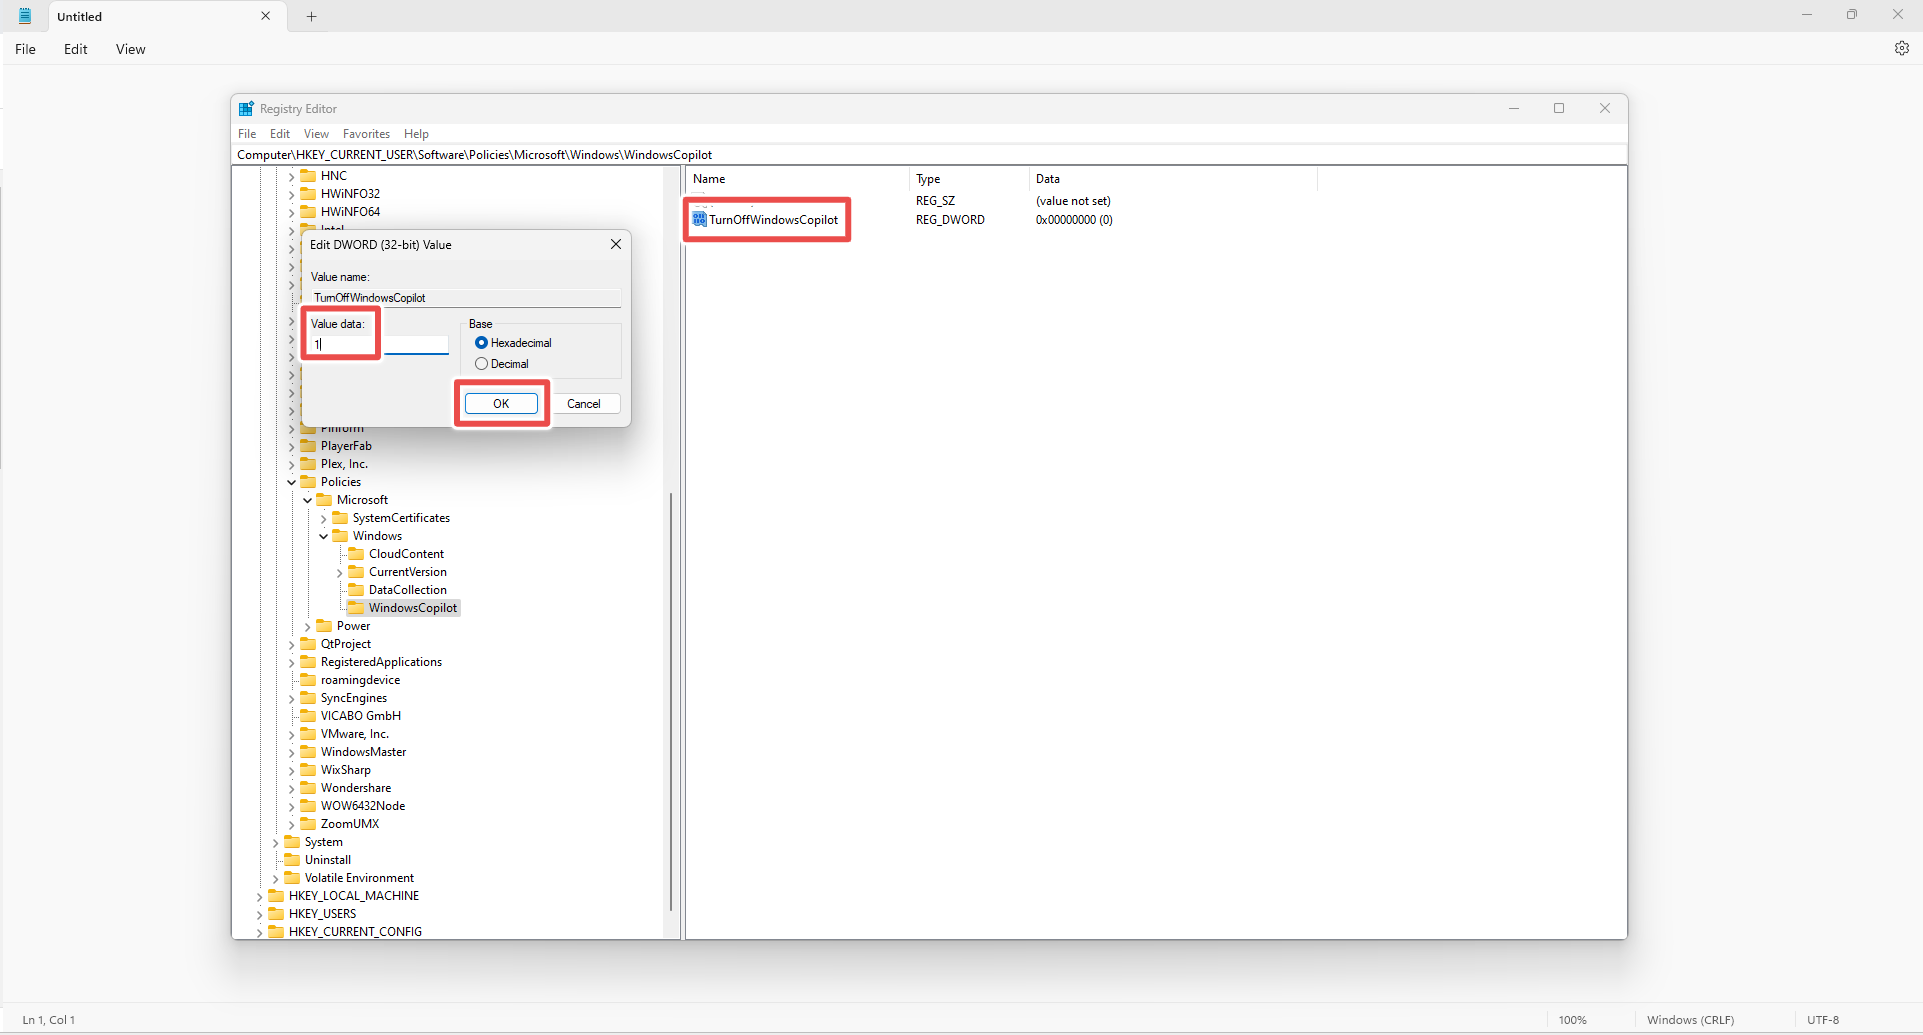Expand the HKEY_CURRENT_CONFIG hive
1923x1035 pixels.
click(x=260, y=932)
